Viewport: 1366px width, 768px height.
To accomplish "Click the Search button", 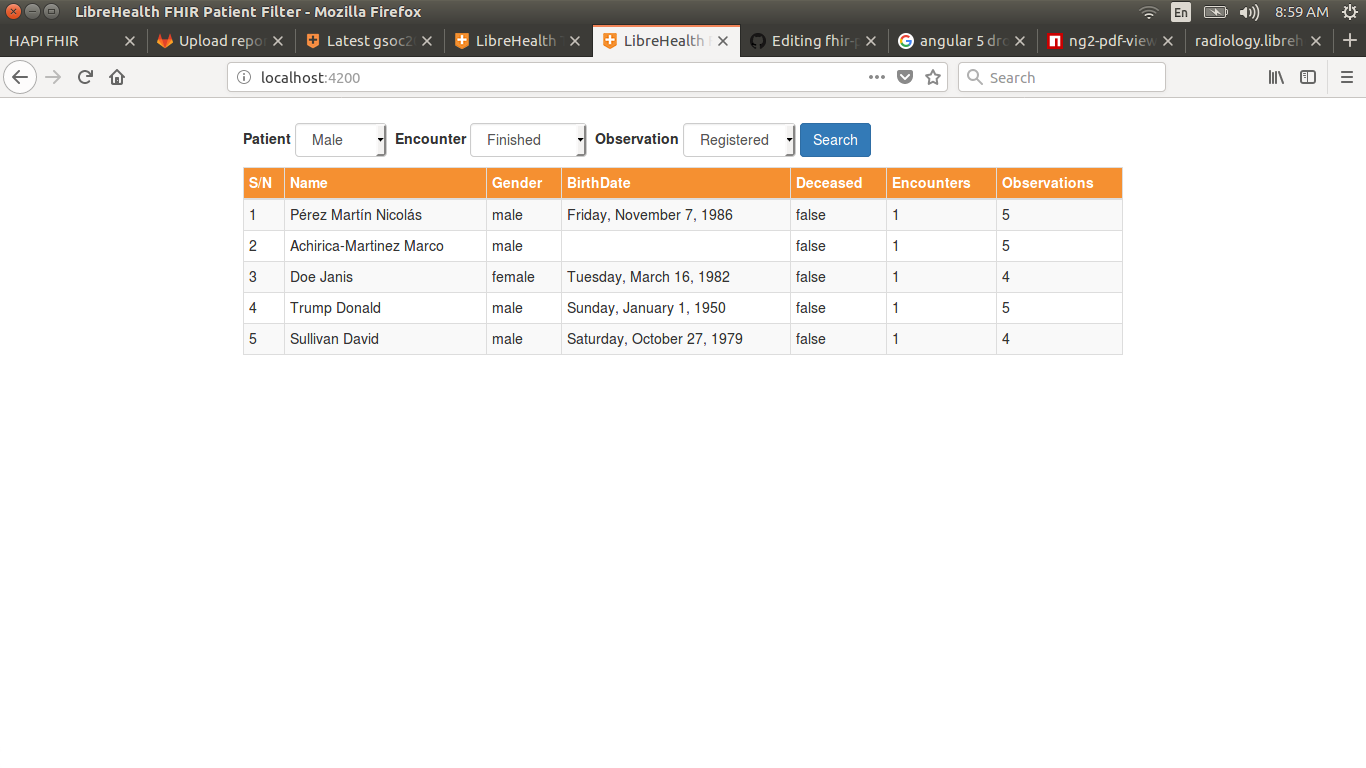I will tap(835, 140).
